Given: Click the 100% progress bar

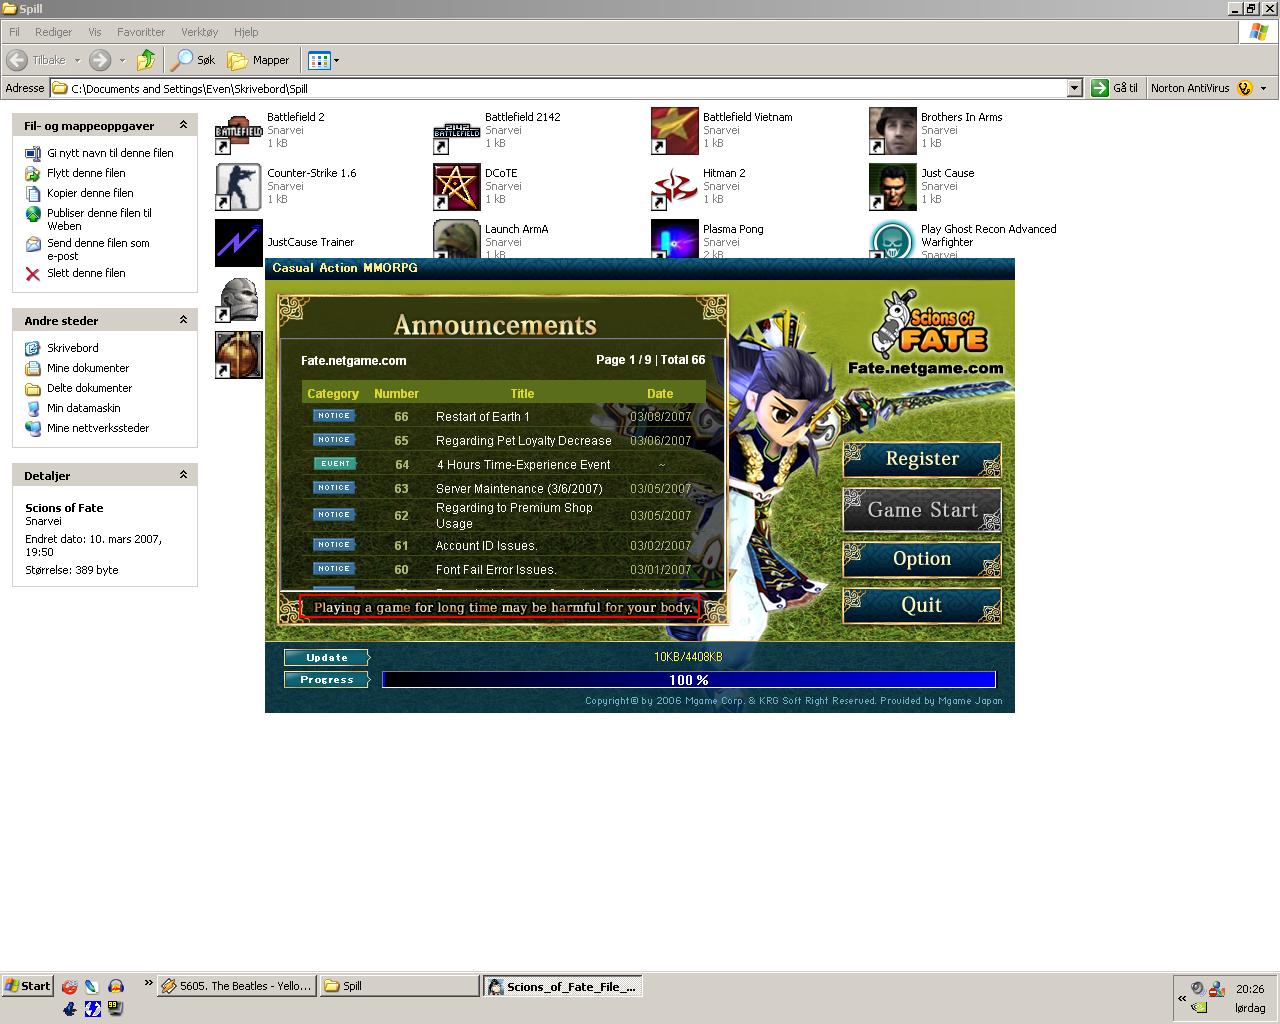Looking at the screenshot, I should point(689,680).
